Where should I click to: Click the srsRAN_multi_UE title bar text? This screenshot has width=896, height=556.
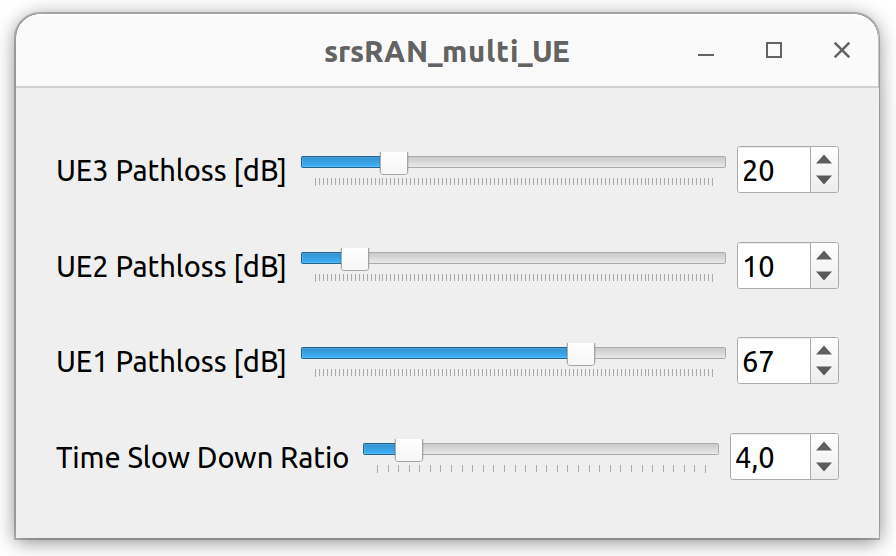tap(447, 52)
